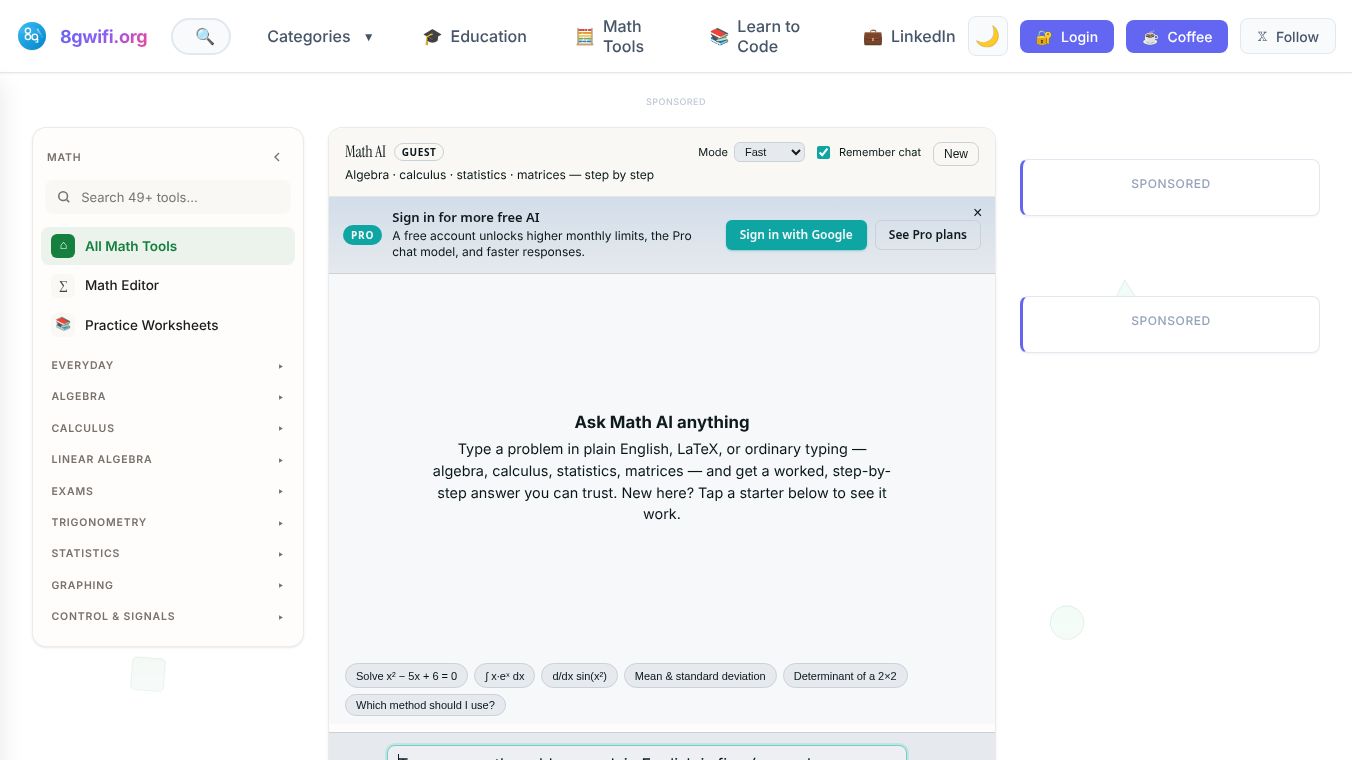Open the Mode dropdown set to Fast
1352x760 pixels.
tap(769, 152)
